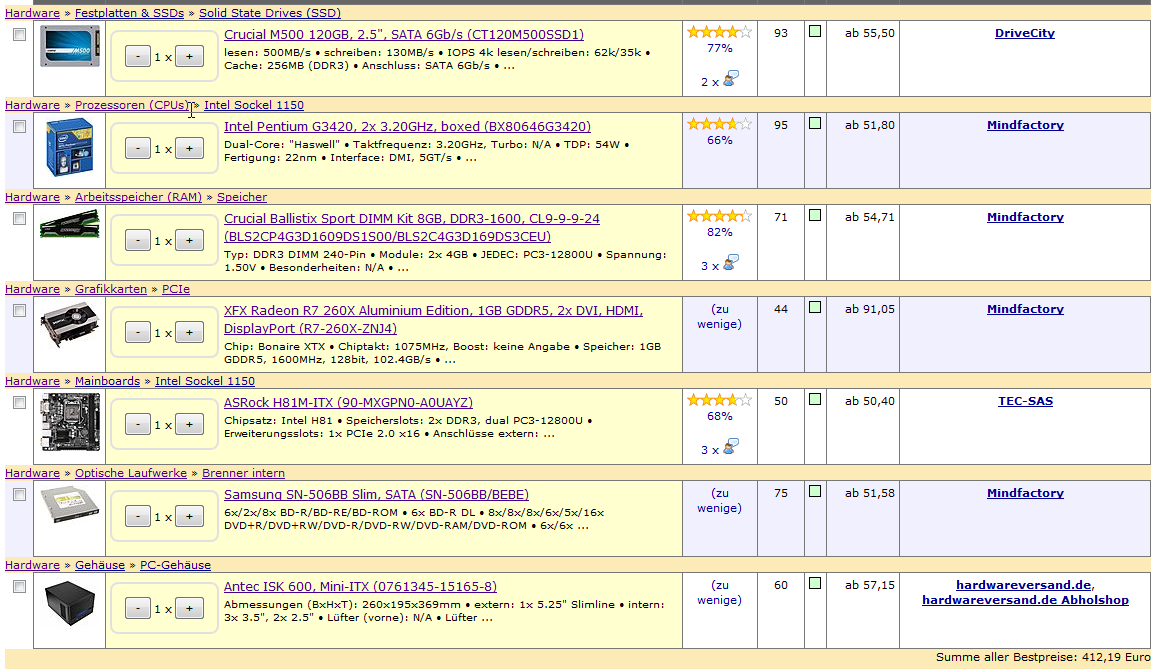
Task: Visit DriveCity shop link
Action: pyautogui.click(x=1025, y=33)
